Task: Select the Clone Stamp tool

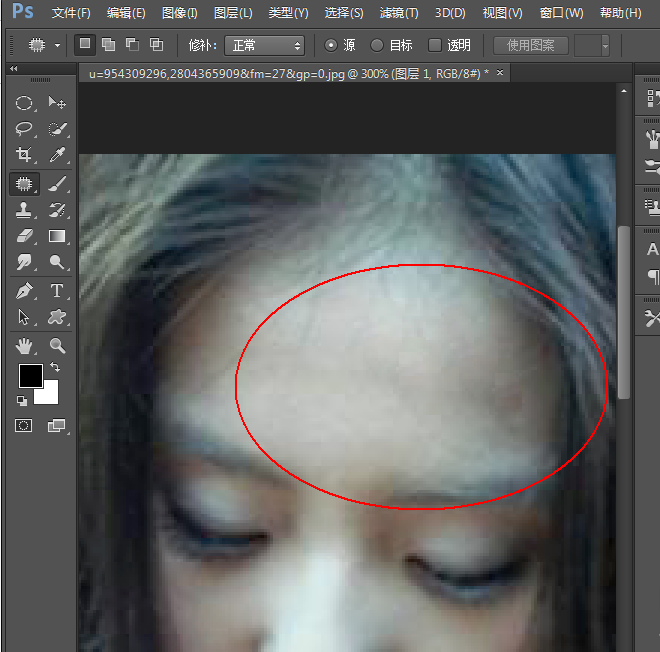Action: pos(24,210)
